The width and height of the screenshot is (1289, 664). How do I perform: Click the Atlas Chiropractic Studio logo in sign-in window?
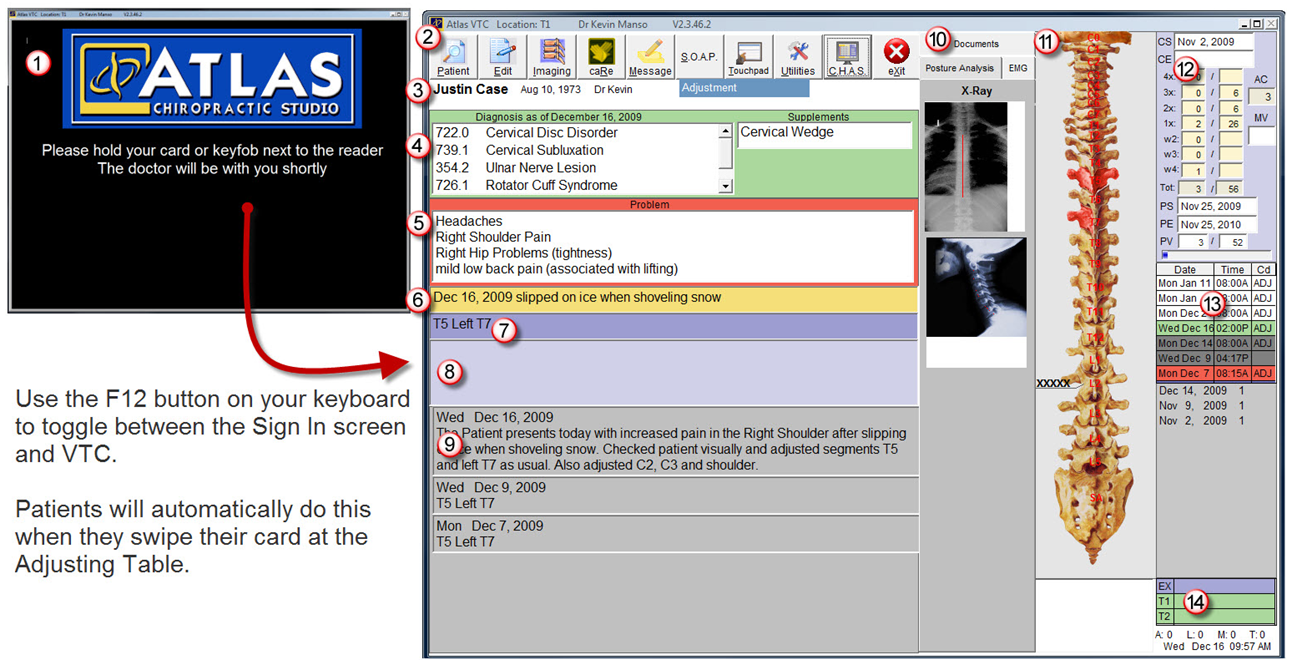click(x=212, y=78)
